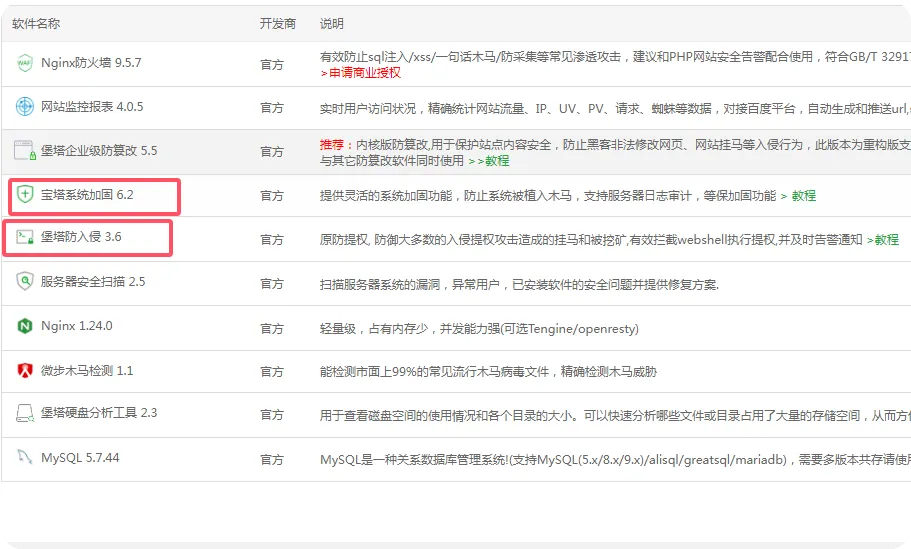Select software name 网站监控报表 4.0.5
The height and width of the screenshot is (549, 911).
pos(92,107)
